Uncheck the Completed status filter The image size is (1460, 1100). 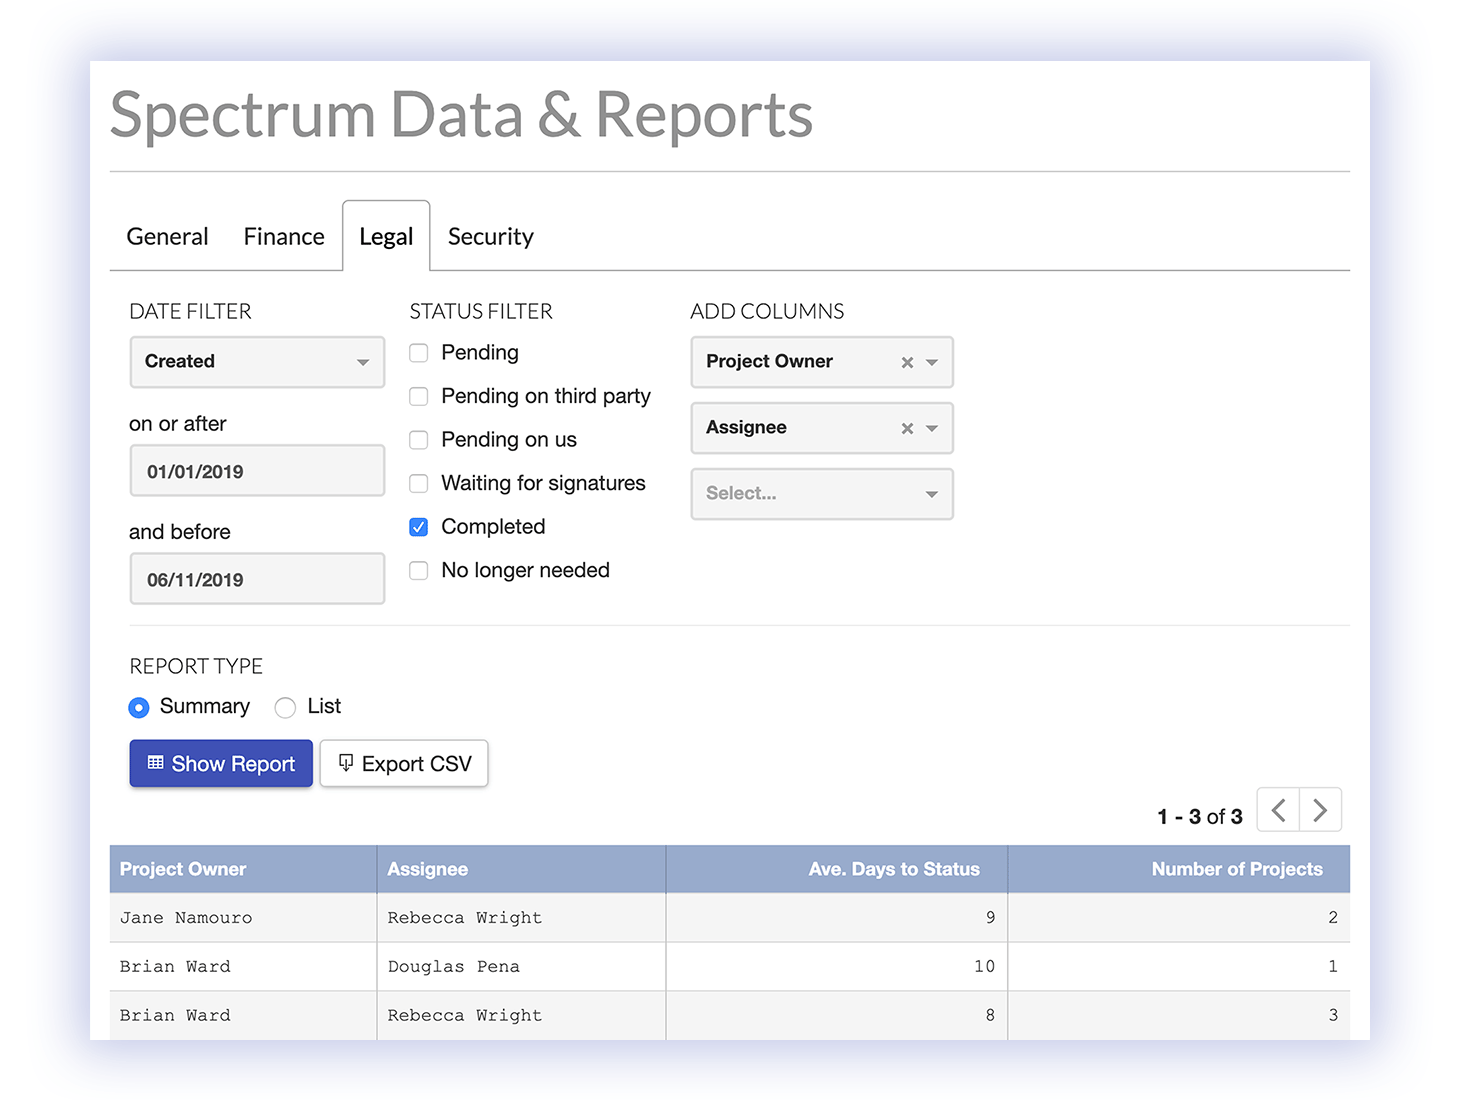(x=419, y=527)
